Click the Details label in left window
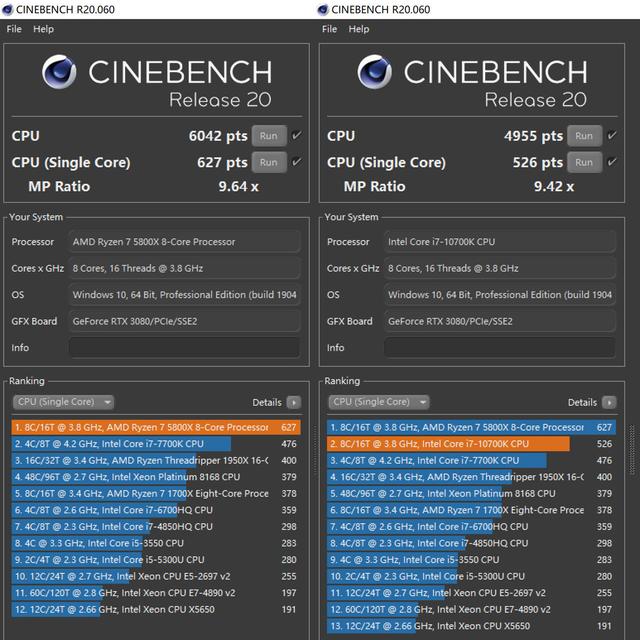640x640 pixels. (x=267, y=402)
